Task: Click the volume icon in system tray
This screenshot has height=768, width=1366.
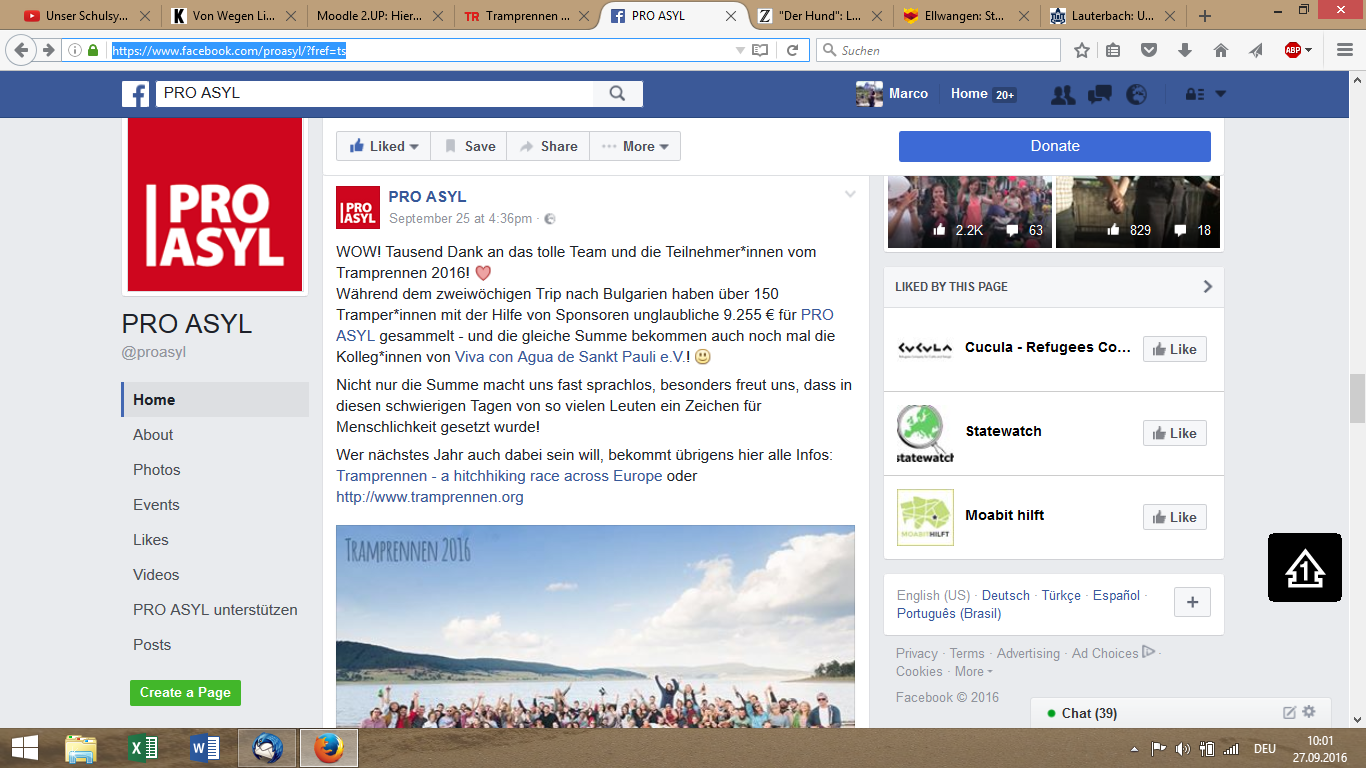Action: click(1183, 749)
